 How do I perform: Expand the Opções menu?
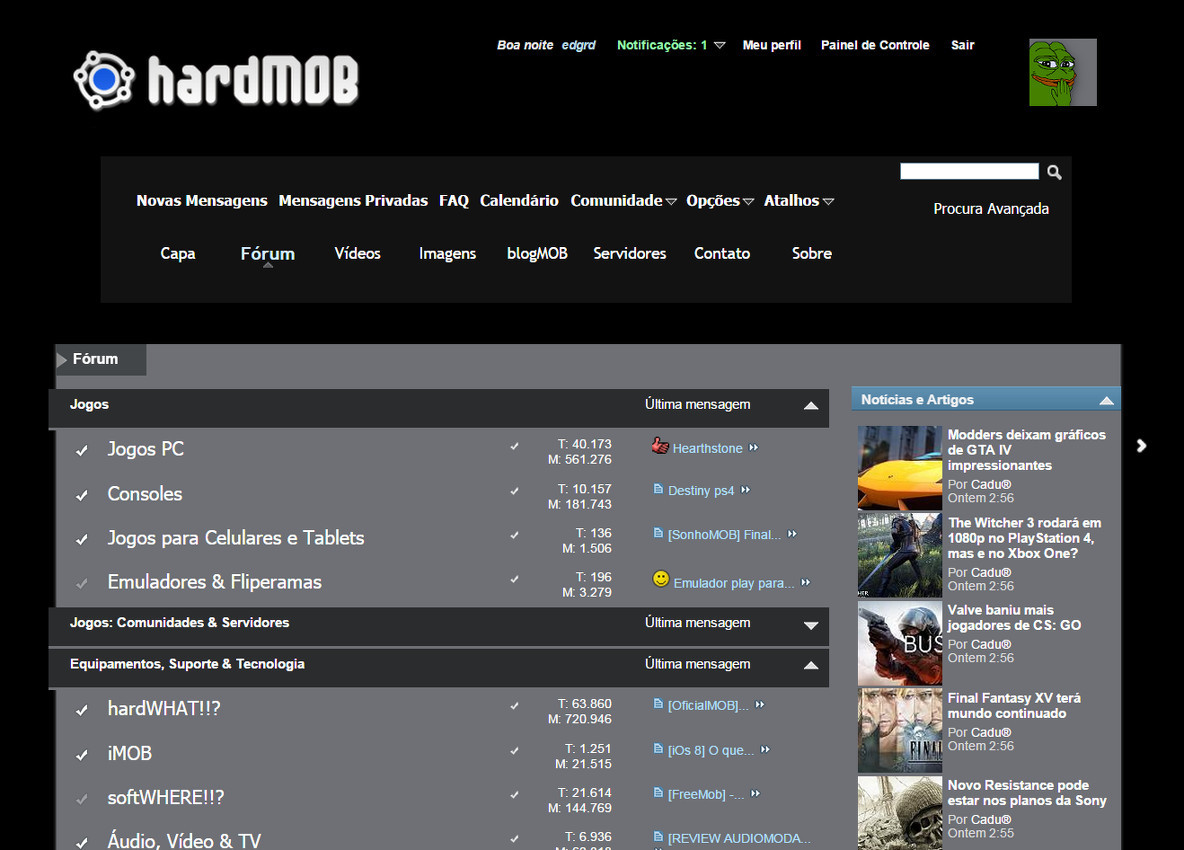(720, 201)
